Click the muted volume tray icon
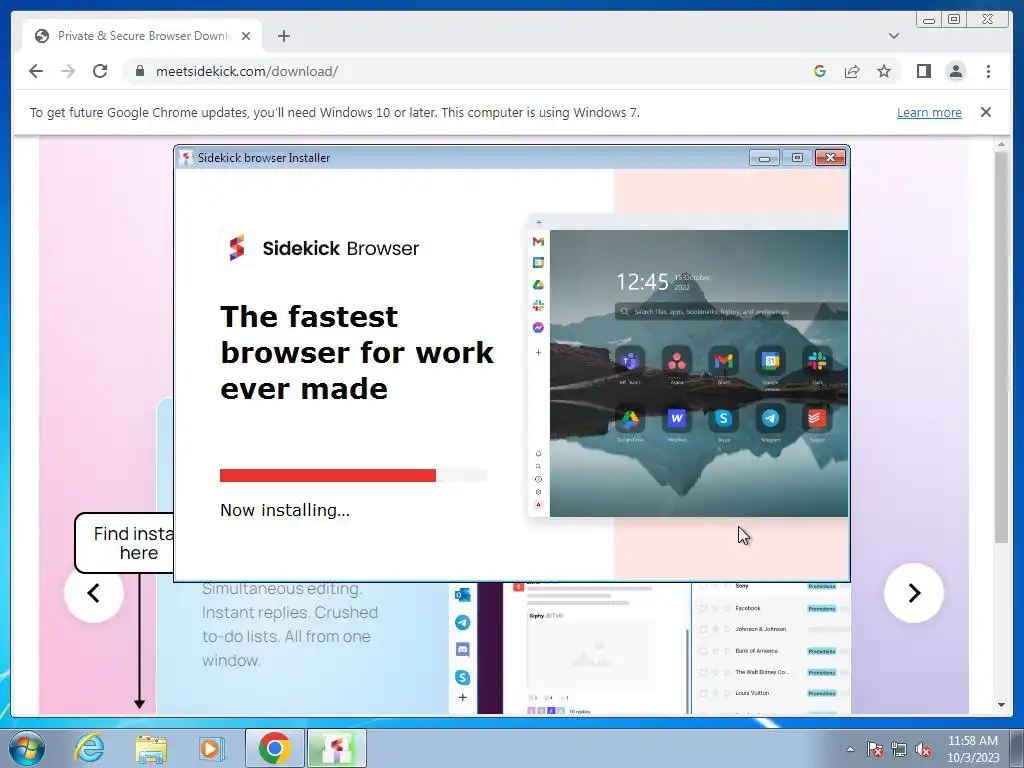This screenshot has height=768, width=1024. 923,749
